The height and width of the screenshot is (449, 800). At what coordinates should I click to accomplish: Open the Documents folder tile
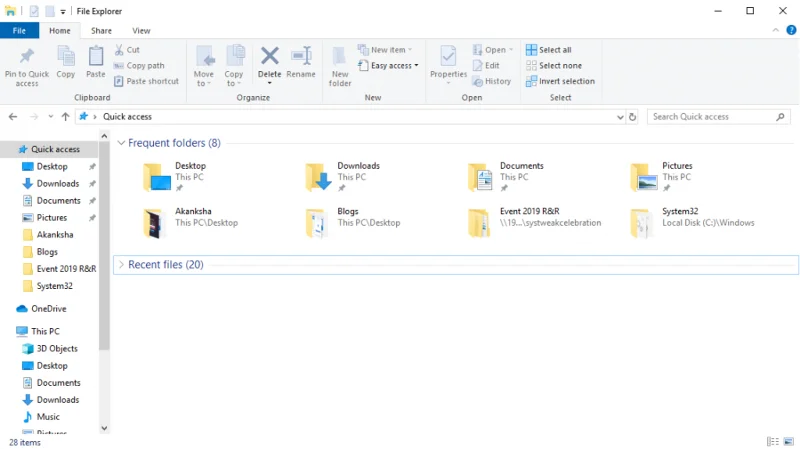point(505,177)
